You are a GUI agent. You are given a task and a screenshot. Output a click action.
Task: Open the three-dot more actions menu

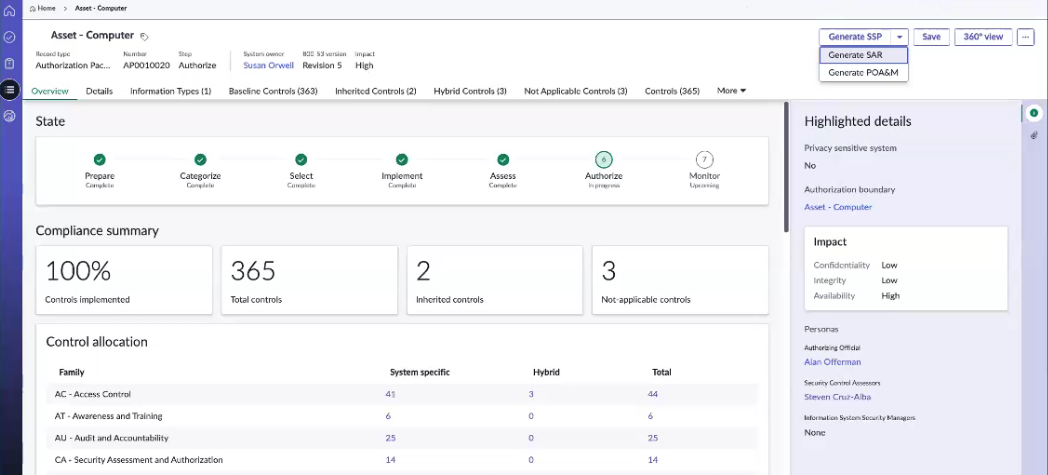click(1025, 37)
